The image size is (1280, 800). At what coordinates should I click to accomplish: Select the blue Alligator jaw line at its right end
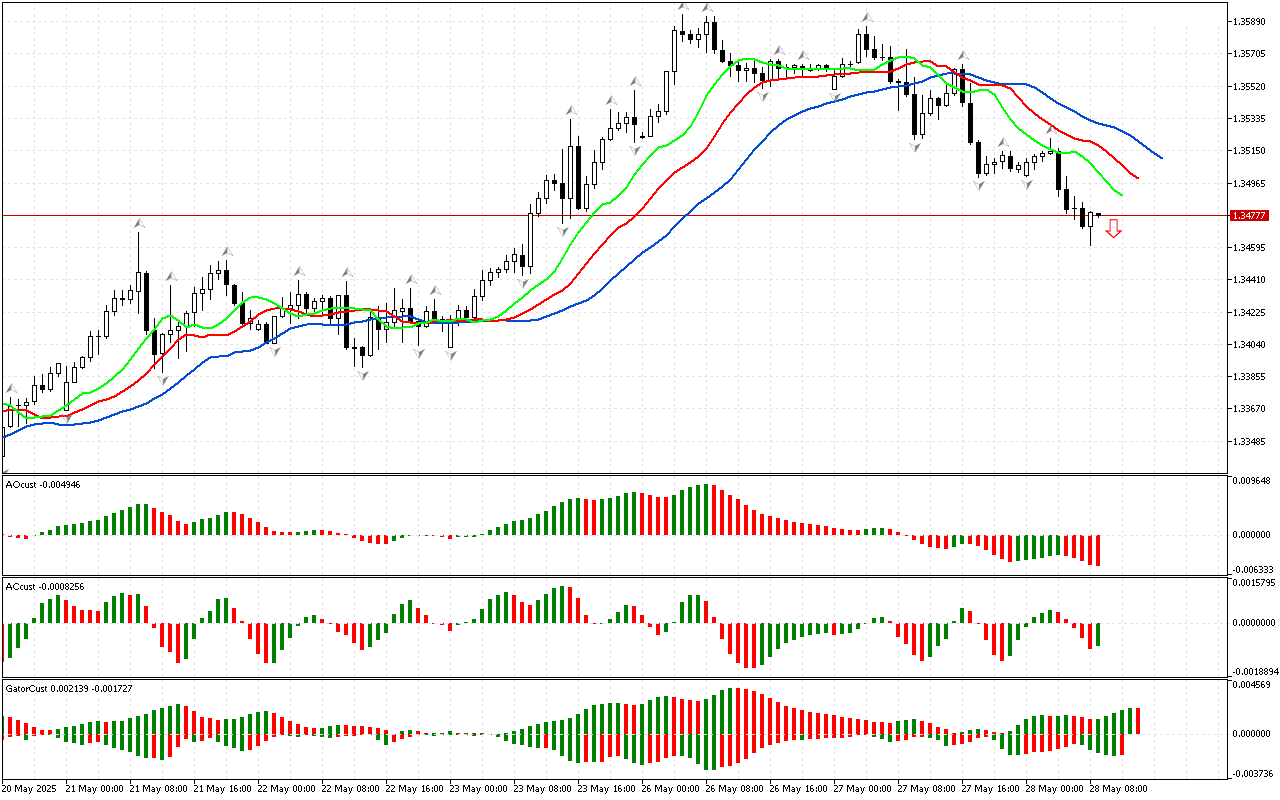1159,157
